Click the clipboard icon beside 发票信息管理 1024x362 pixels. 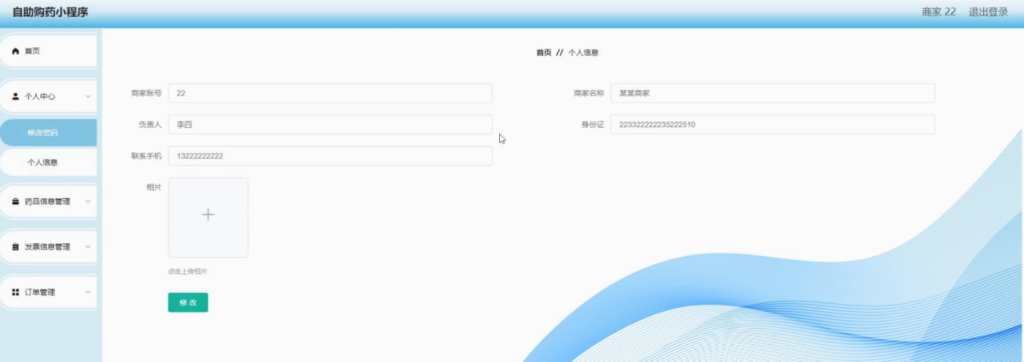[16, 247]
